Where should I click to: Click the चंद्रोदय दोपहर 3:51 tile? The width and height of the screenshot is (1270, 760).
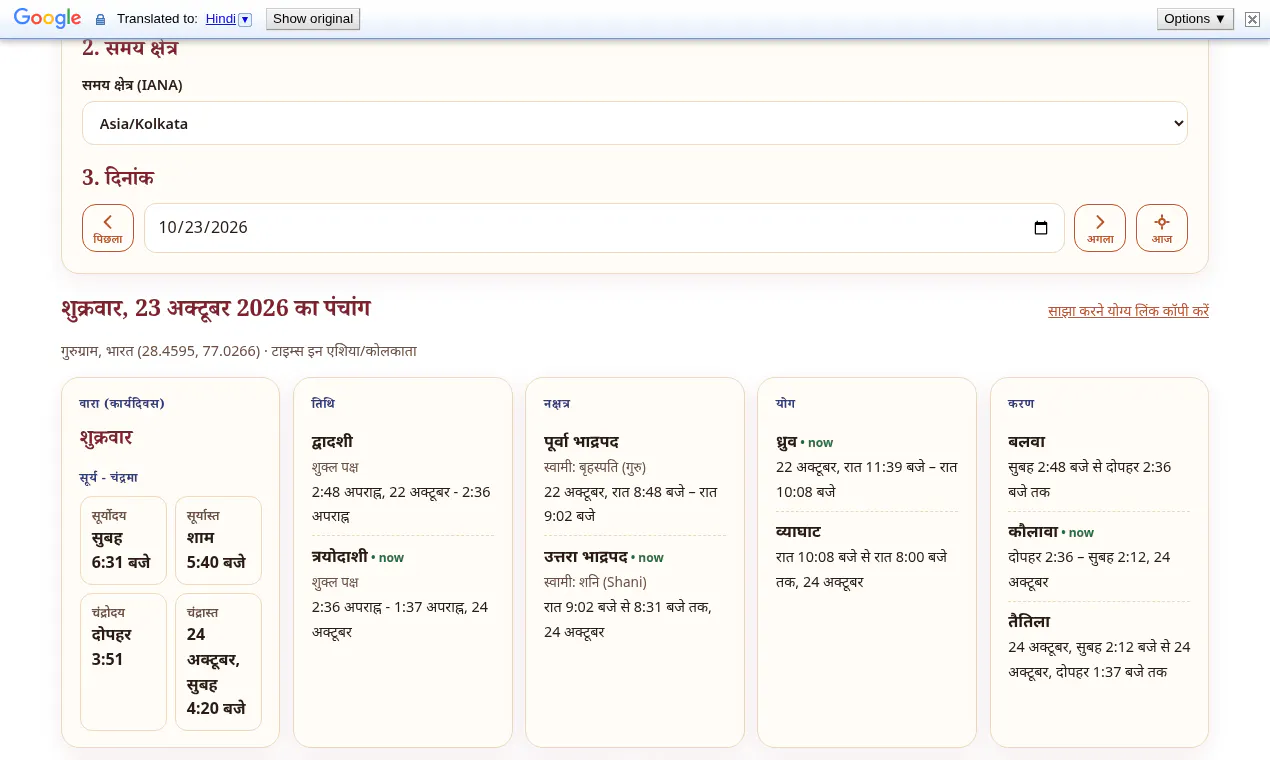tap(123, 662)
